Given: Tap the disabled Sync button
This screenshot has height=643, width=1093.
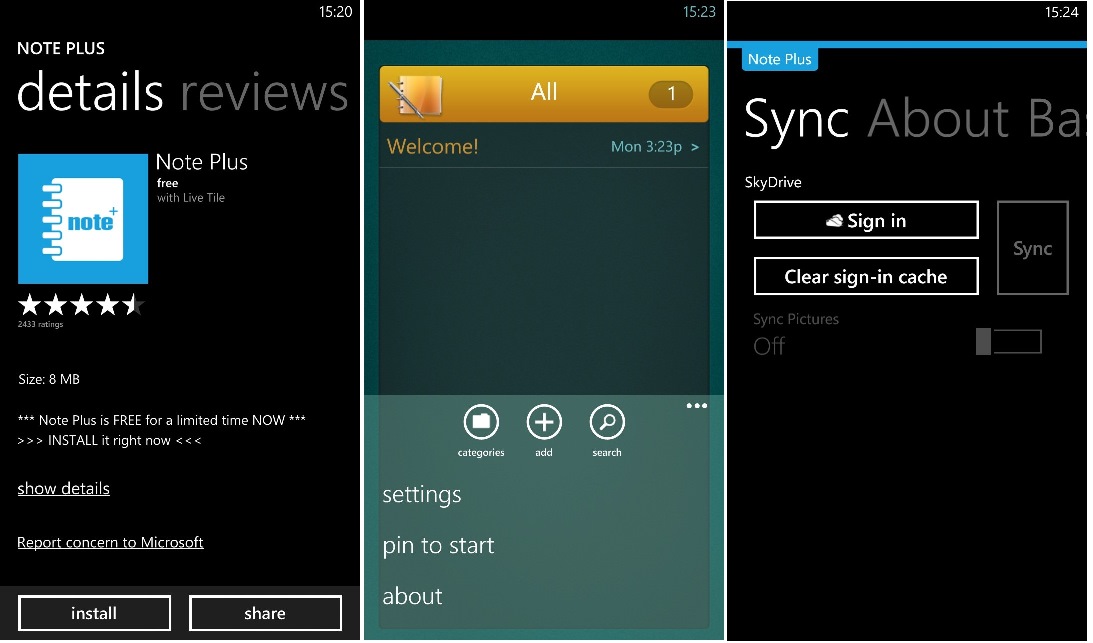Looking at the screenshot, I should click(x=1032, y=248).
